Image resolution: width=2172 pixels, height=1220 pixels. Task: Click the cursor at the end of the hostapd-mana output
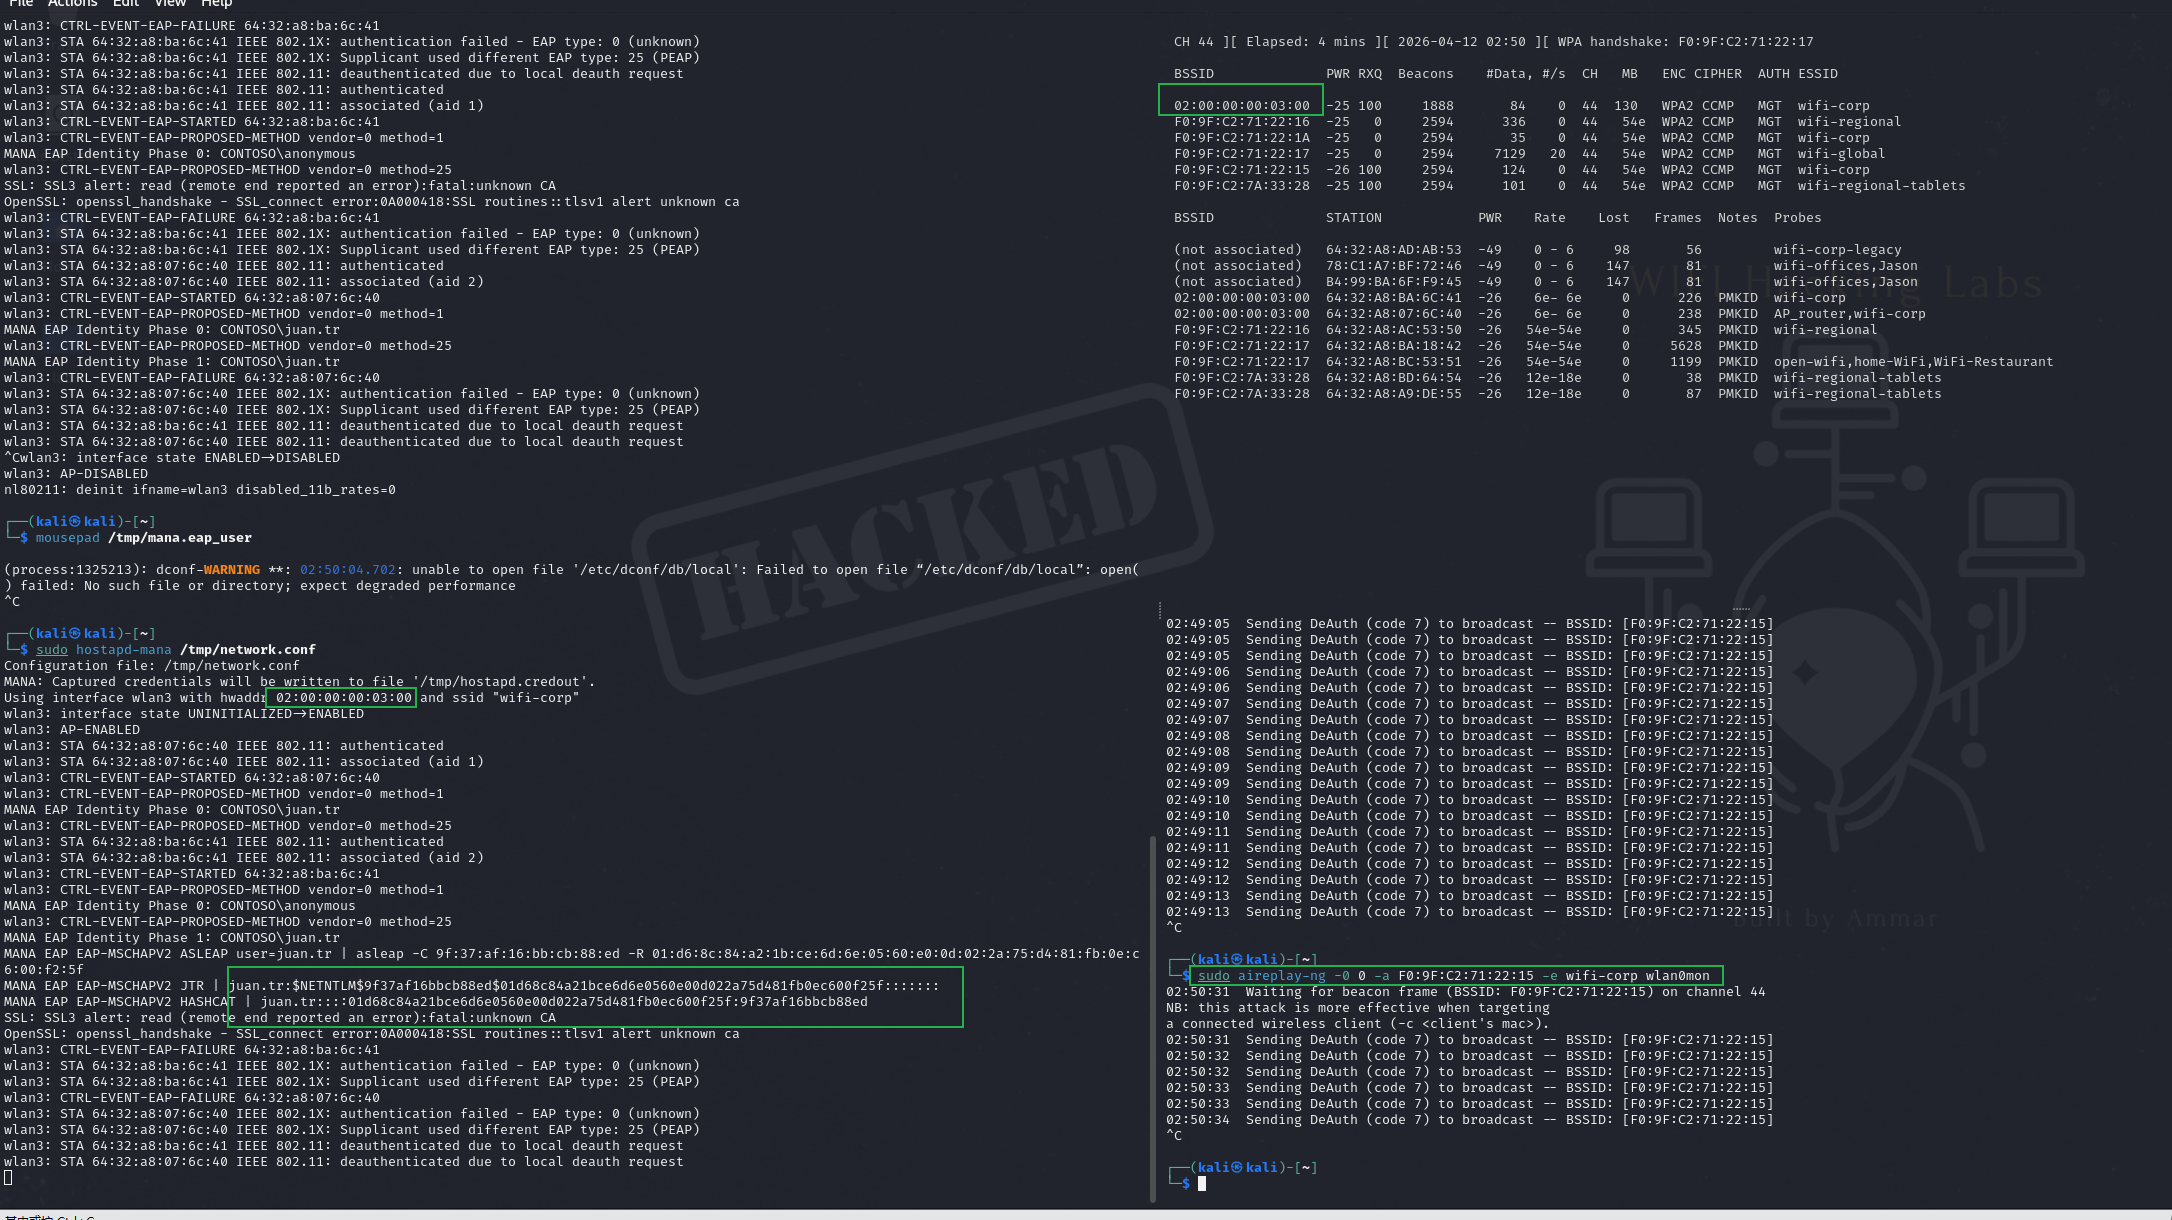[x=8, y=1177]
